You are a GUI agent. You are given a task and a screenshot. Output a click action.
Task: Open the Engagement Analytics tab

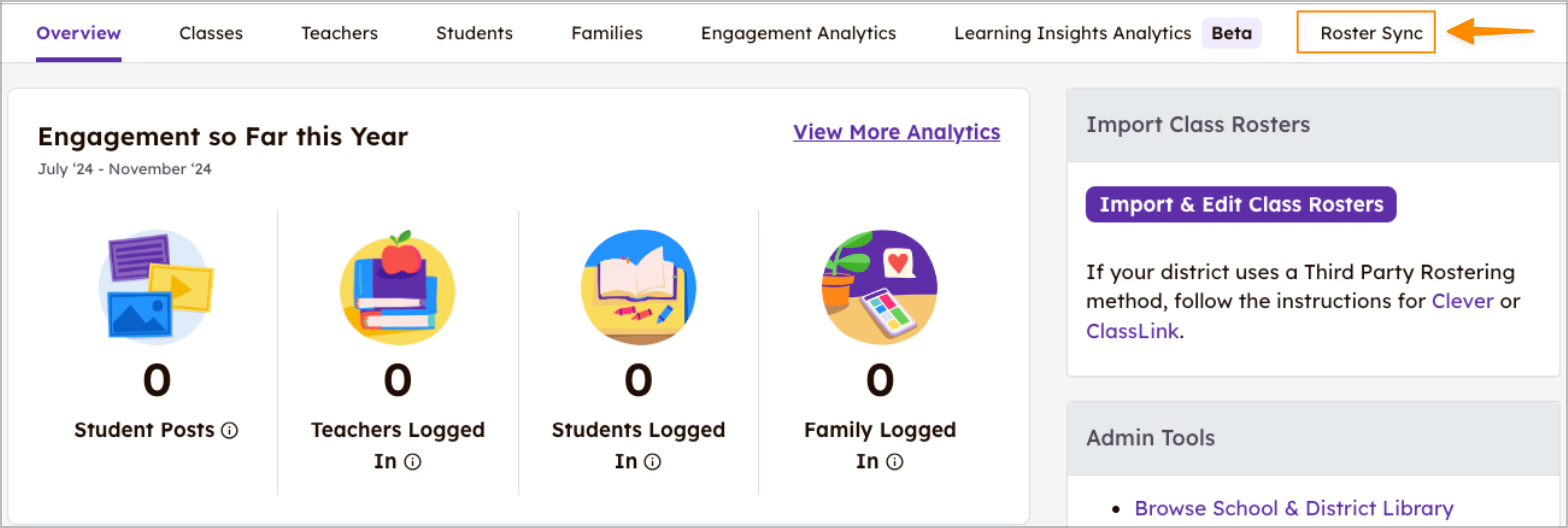click(x=798, y=33)
